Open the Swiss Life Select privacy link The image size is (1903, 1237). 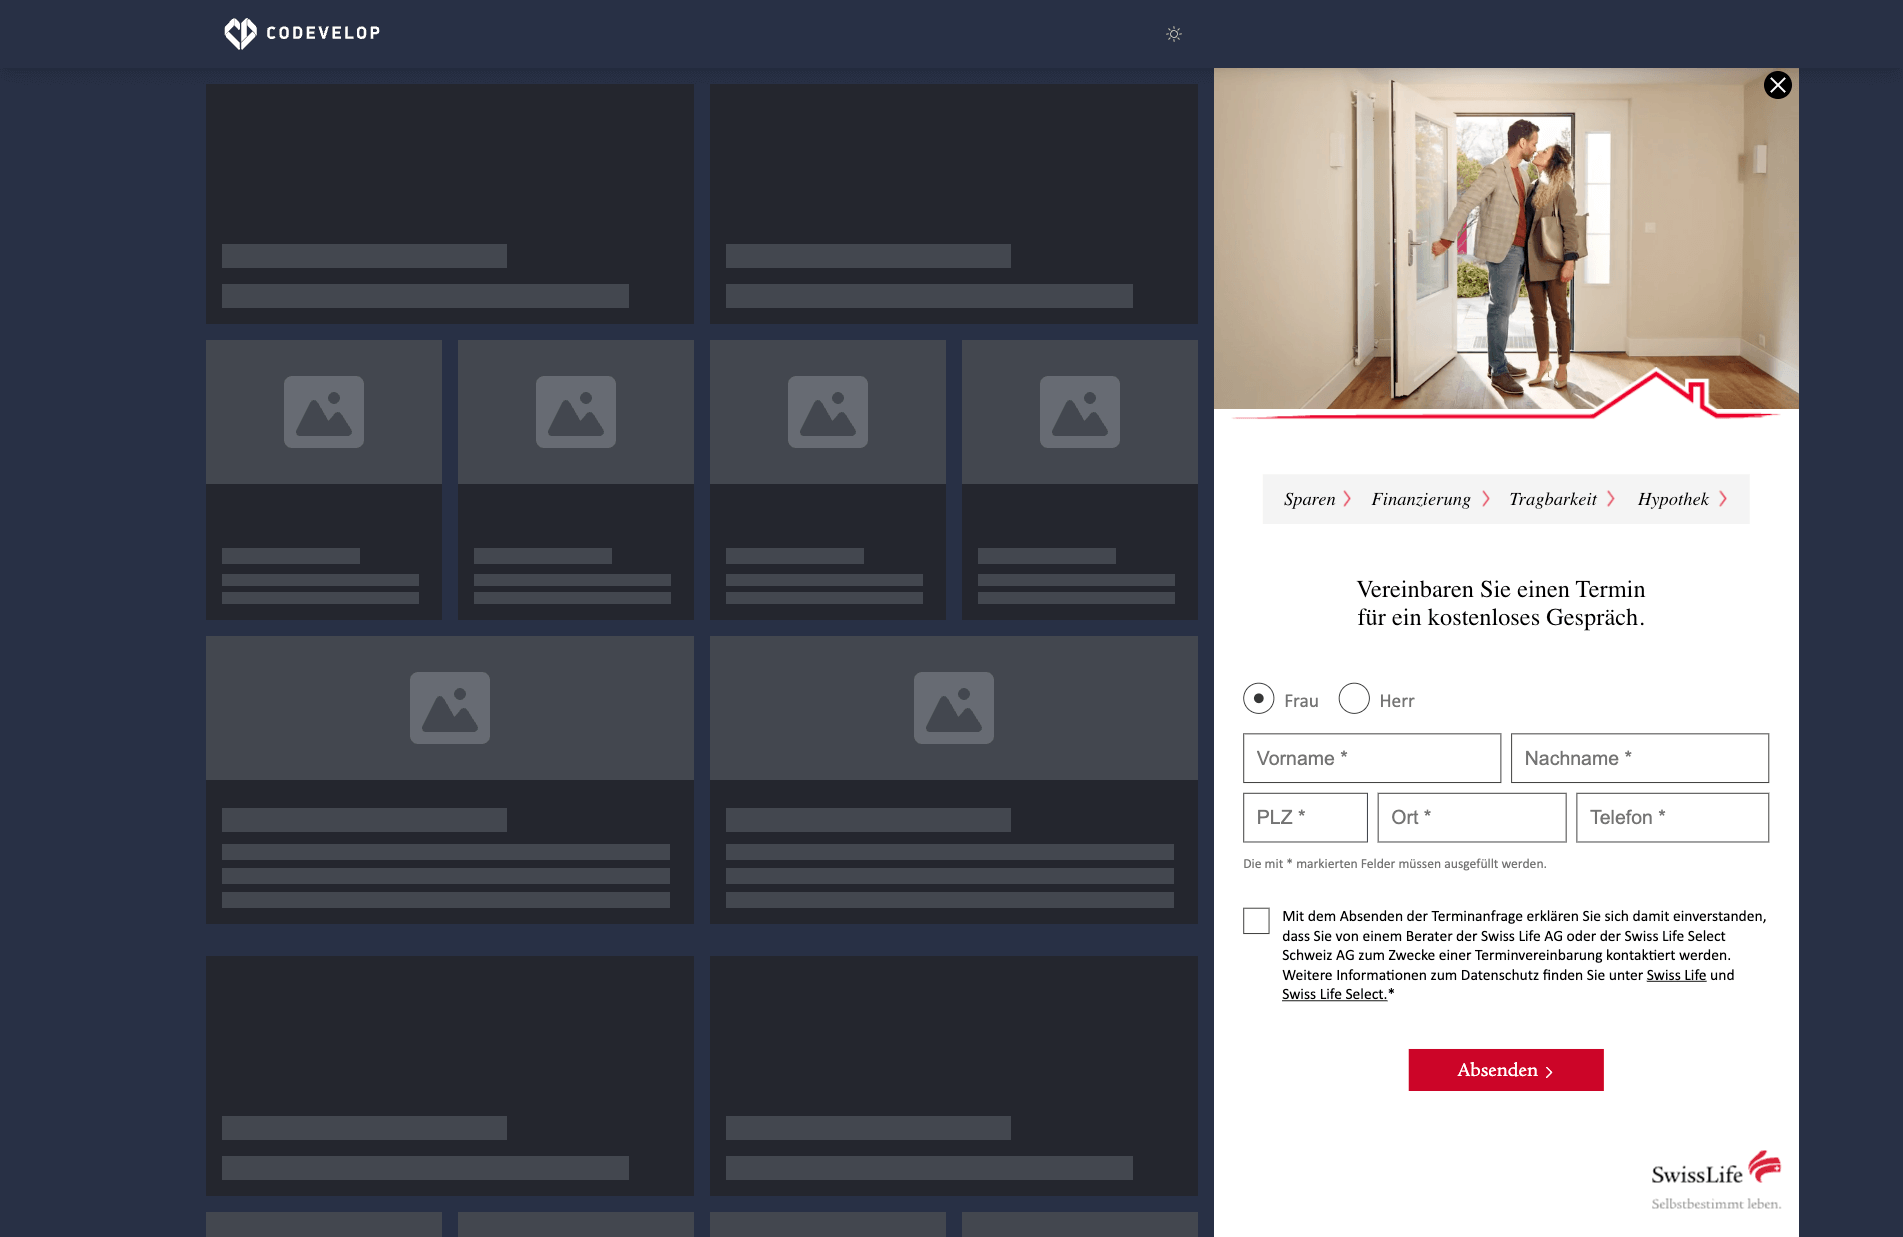pos(1334,994)
